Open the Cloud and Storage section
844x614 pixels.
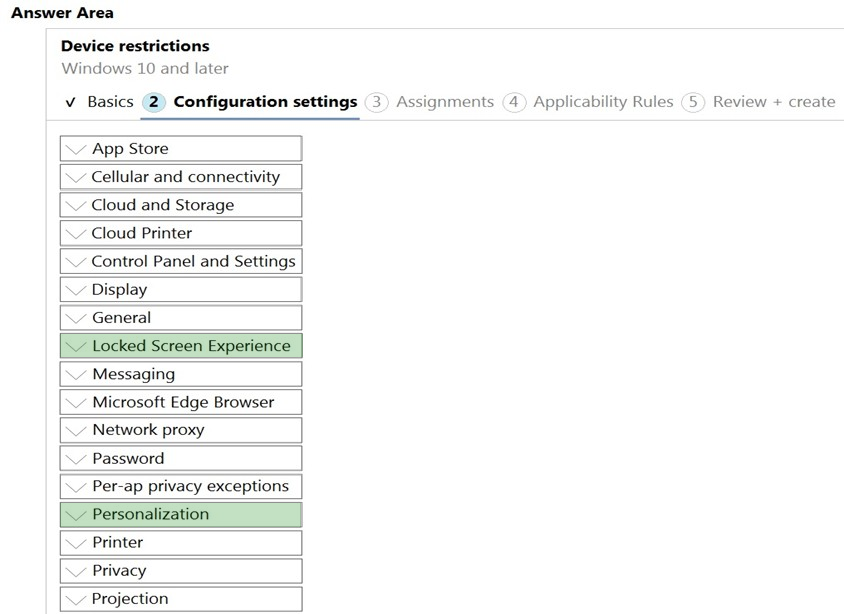181,205
